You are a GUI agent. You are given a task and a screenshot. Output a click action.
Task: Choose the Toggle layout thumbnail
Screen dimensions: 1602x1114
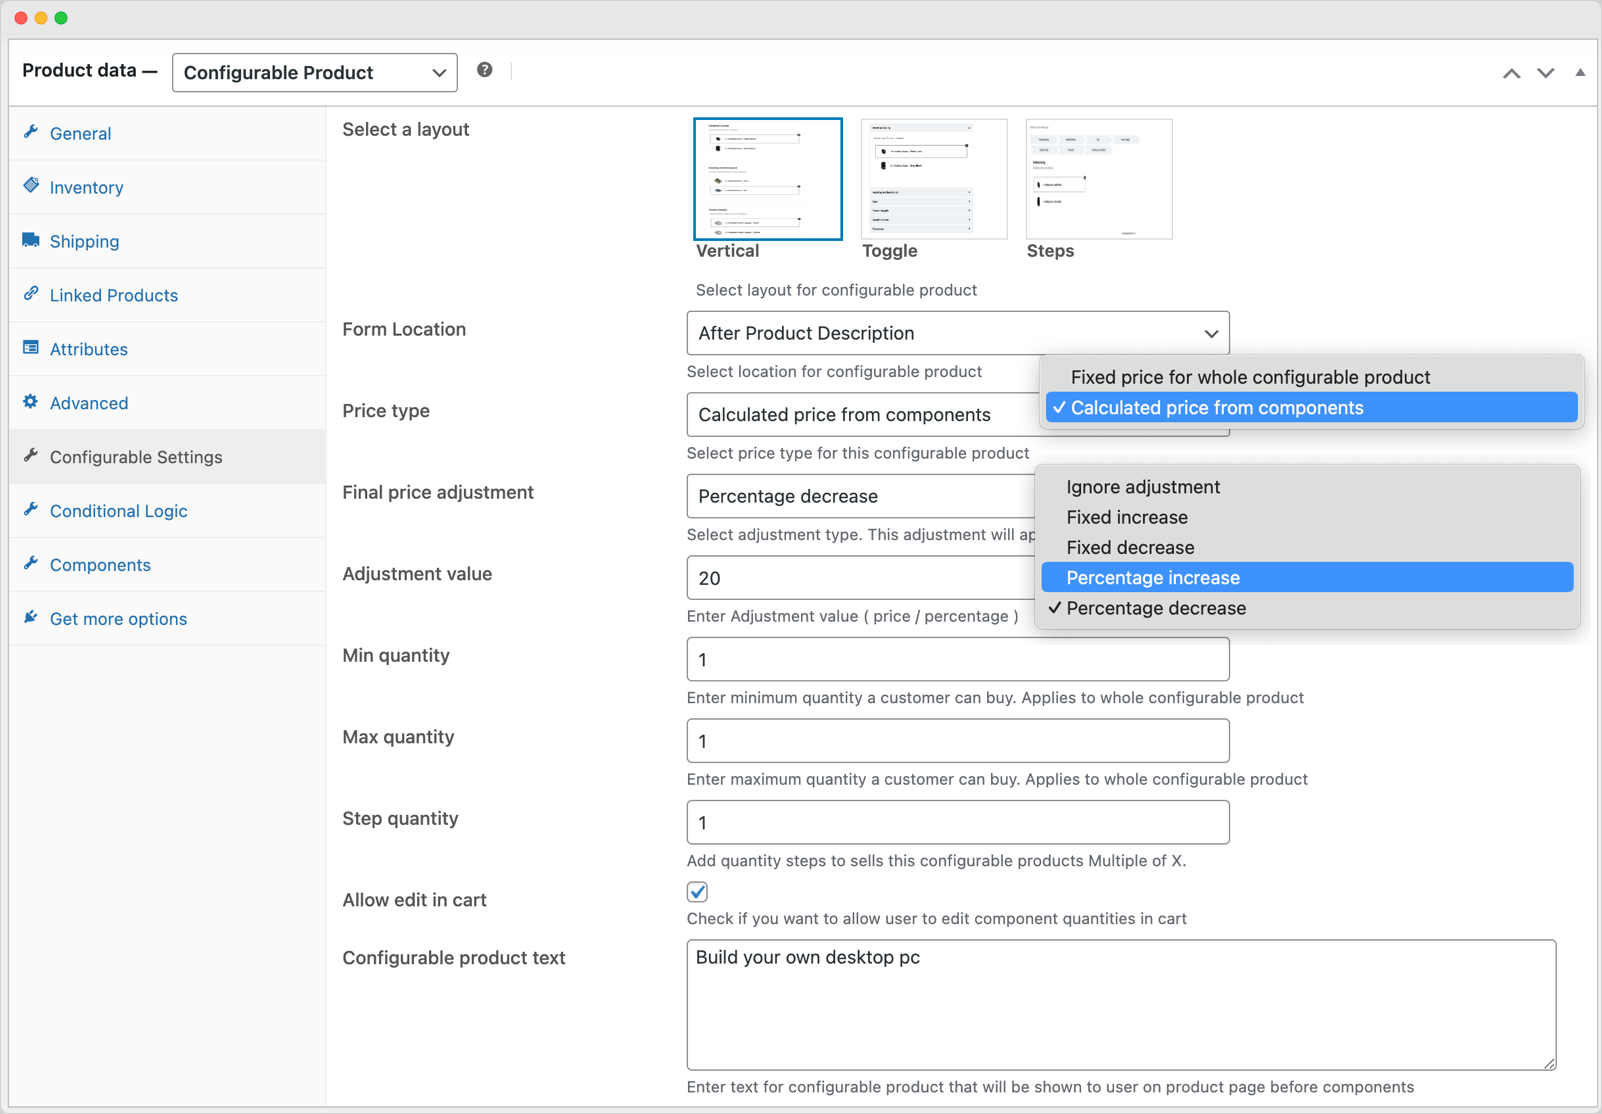click(933, 179)
